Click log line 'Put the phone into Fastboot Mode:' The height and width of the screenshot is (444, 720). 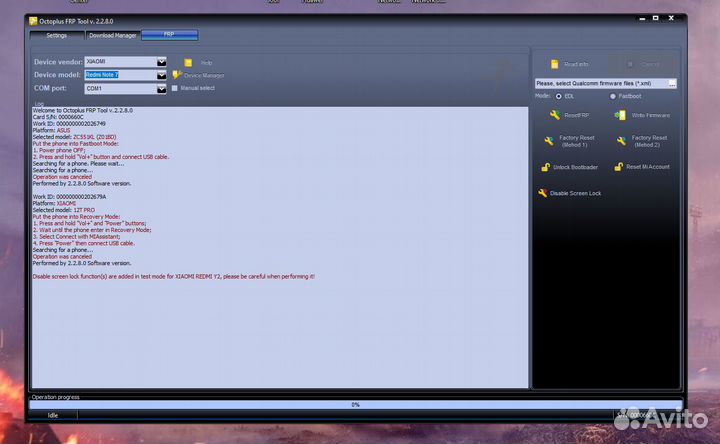coord(75,144)
